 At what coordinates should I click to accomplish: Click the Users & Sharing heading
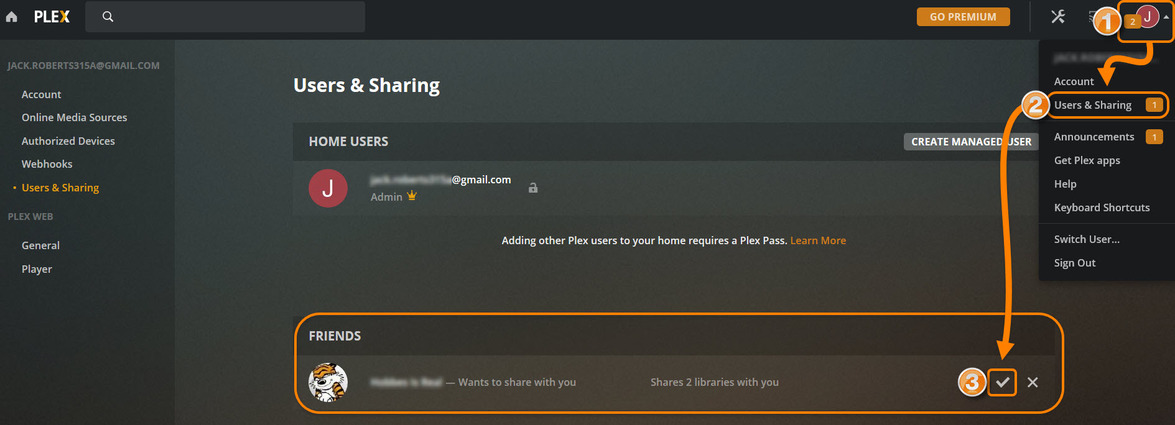pos(366,85)
